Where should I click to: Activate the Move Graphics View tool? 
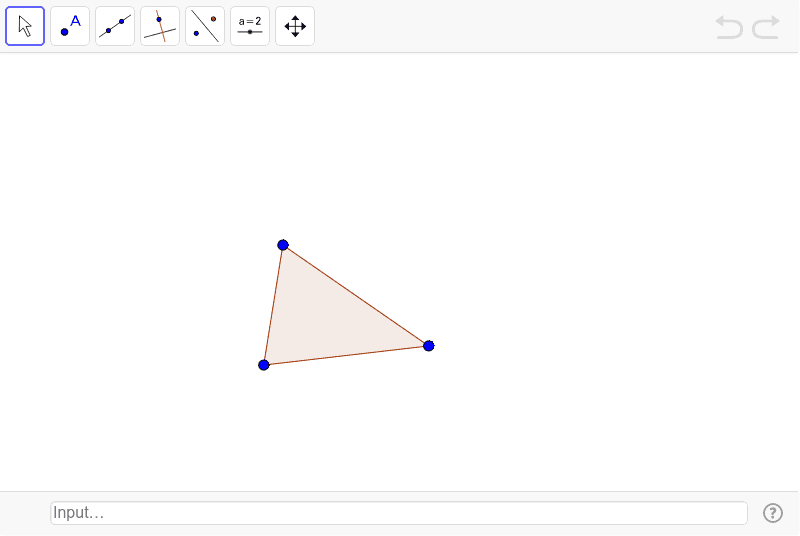(295, 26)
